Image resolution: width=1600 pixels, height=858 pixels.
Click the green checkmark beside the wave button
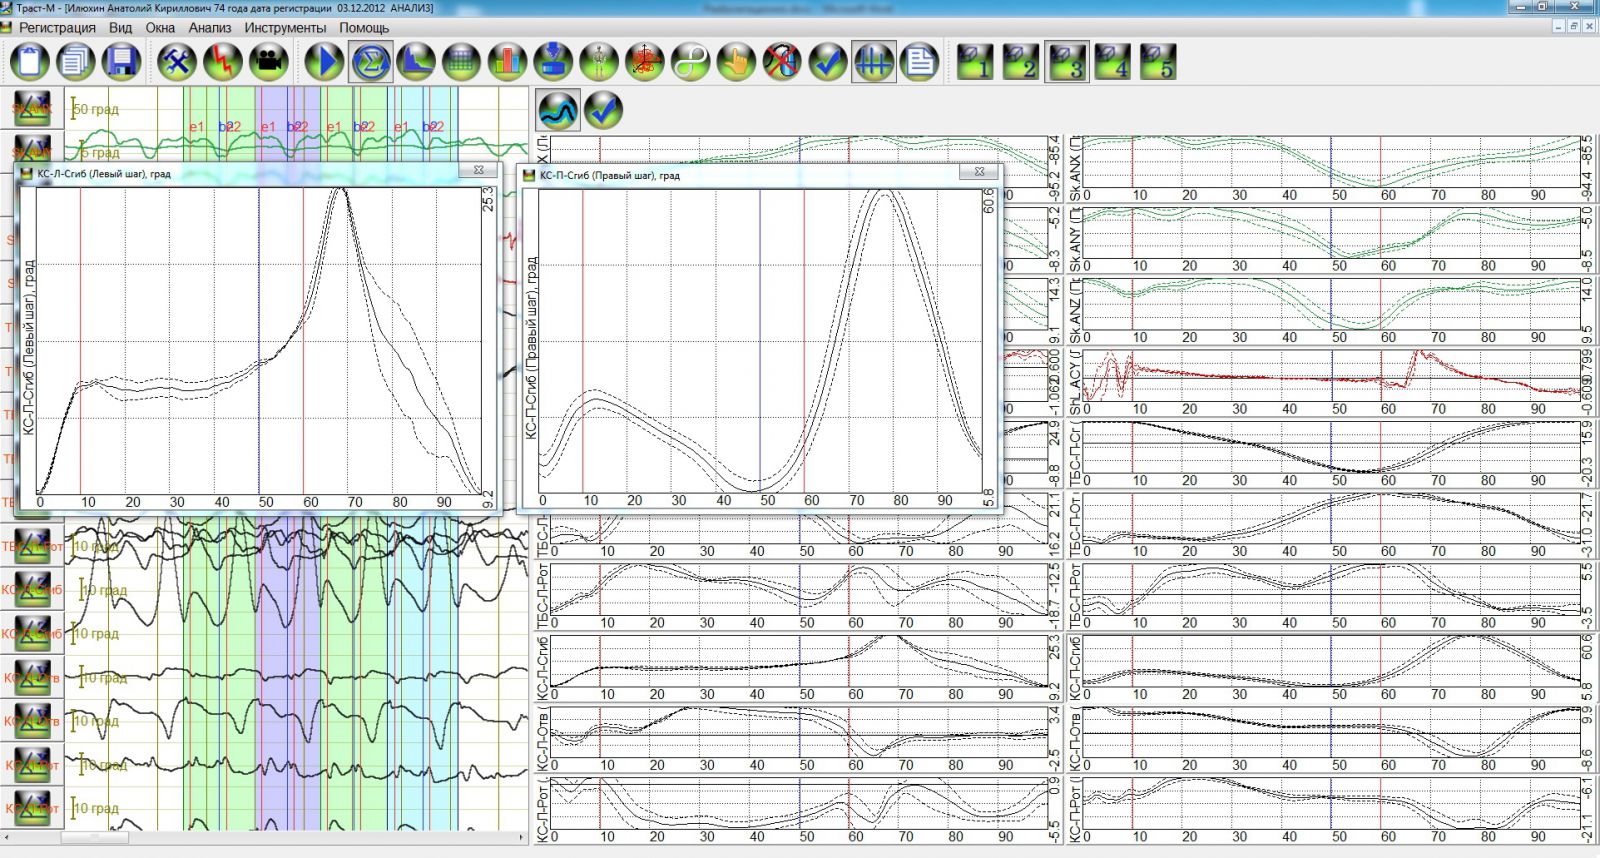(604, 110)
